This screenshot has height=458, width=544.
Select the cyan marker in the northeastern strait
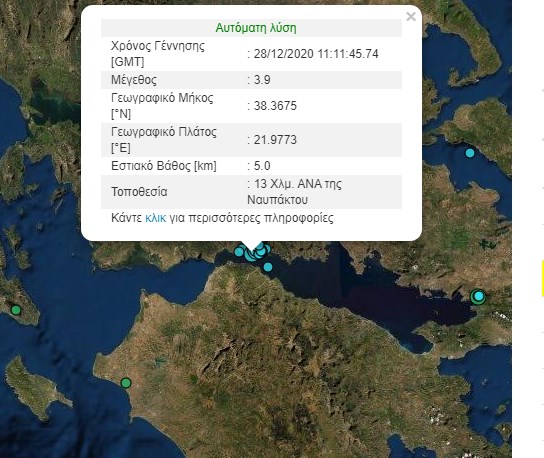(470, 153)
